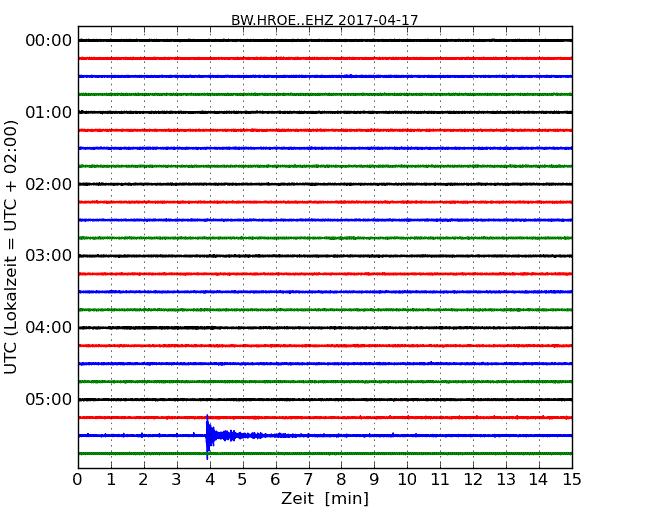Click the black trace at 00:00
Screen dimensions: 650x520
(x=325, y=40)
